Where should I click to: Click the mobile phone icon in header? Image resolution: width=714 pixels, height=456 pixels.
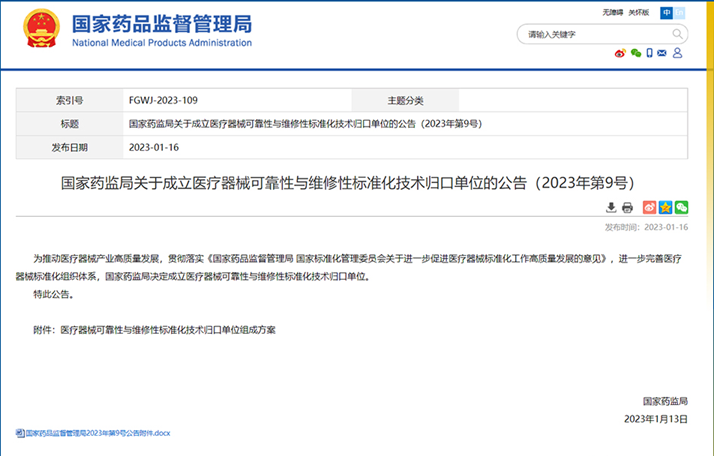(x=649, y=54)
